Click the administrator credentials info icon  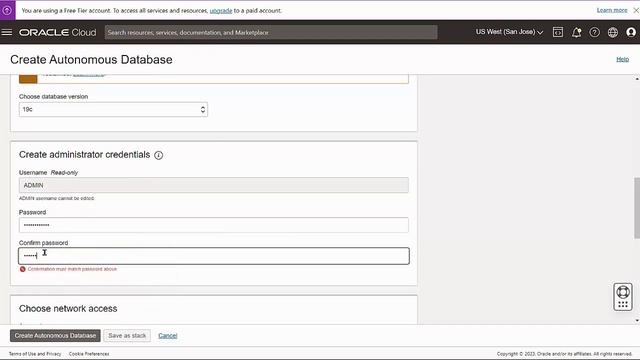pyautogui.click(x=158, y=155)
